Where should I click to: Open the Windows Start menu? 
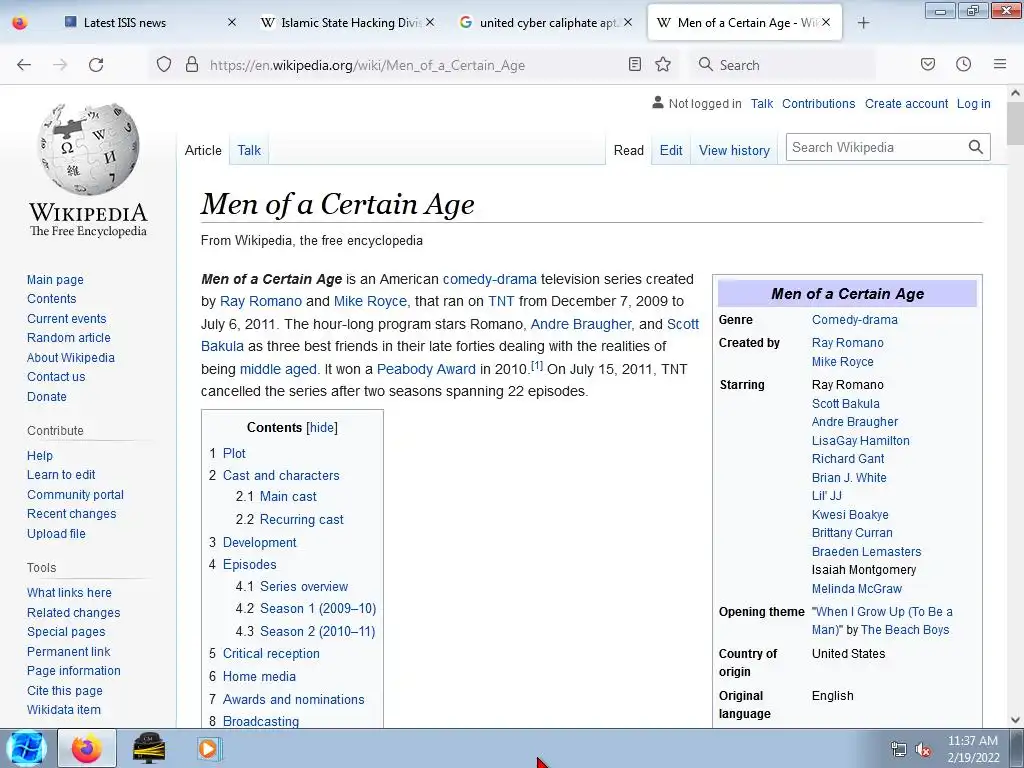(26, 748)
